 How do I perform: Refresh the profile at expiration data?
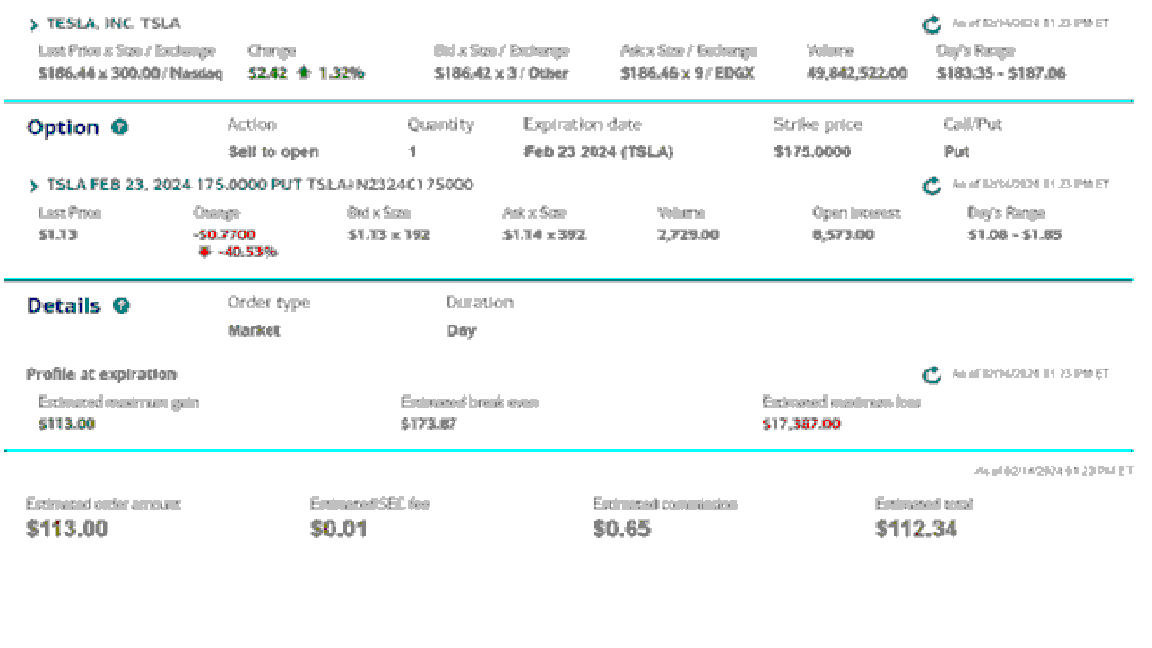click(932, 375)
